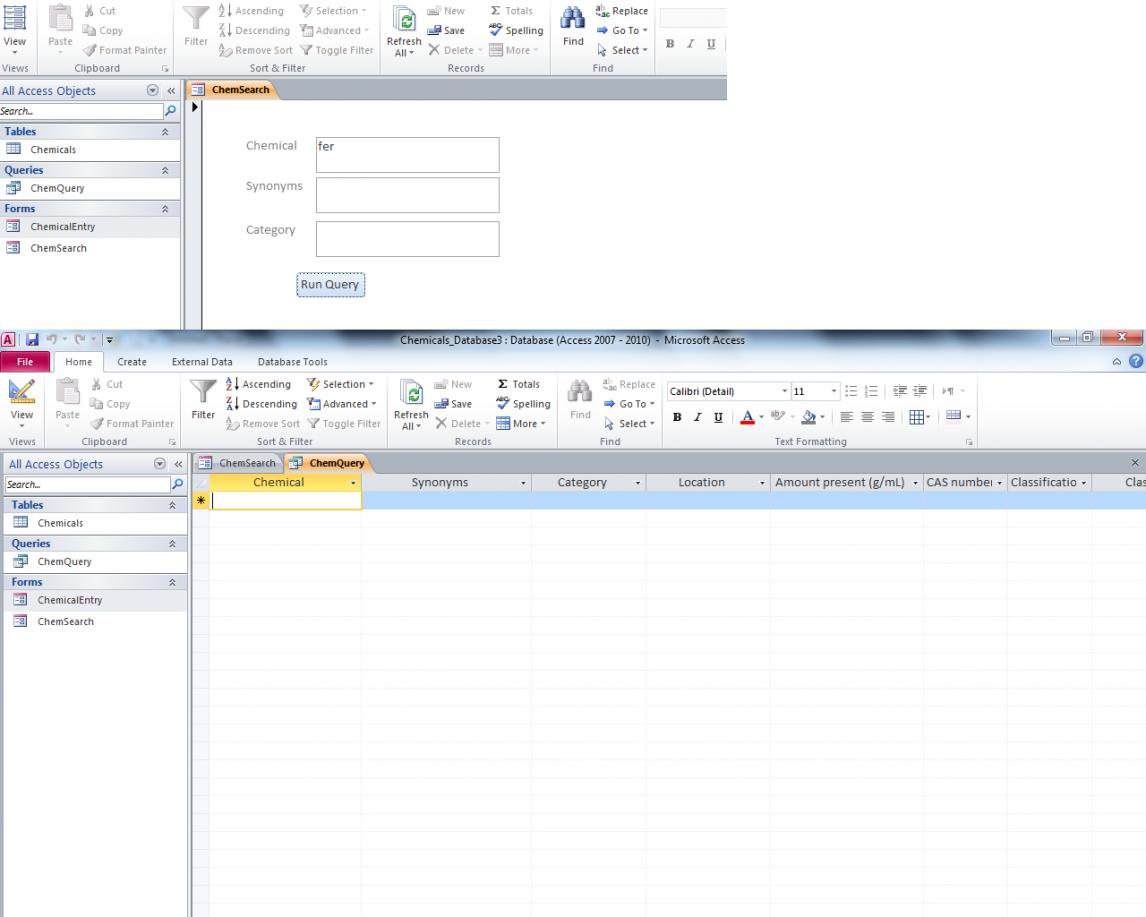Open Text Formatting dialog launcher

[x=969, y=442]
